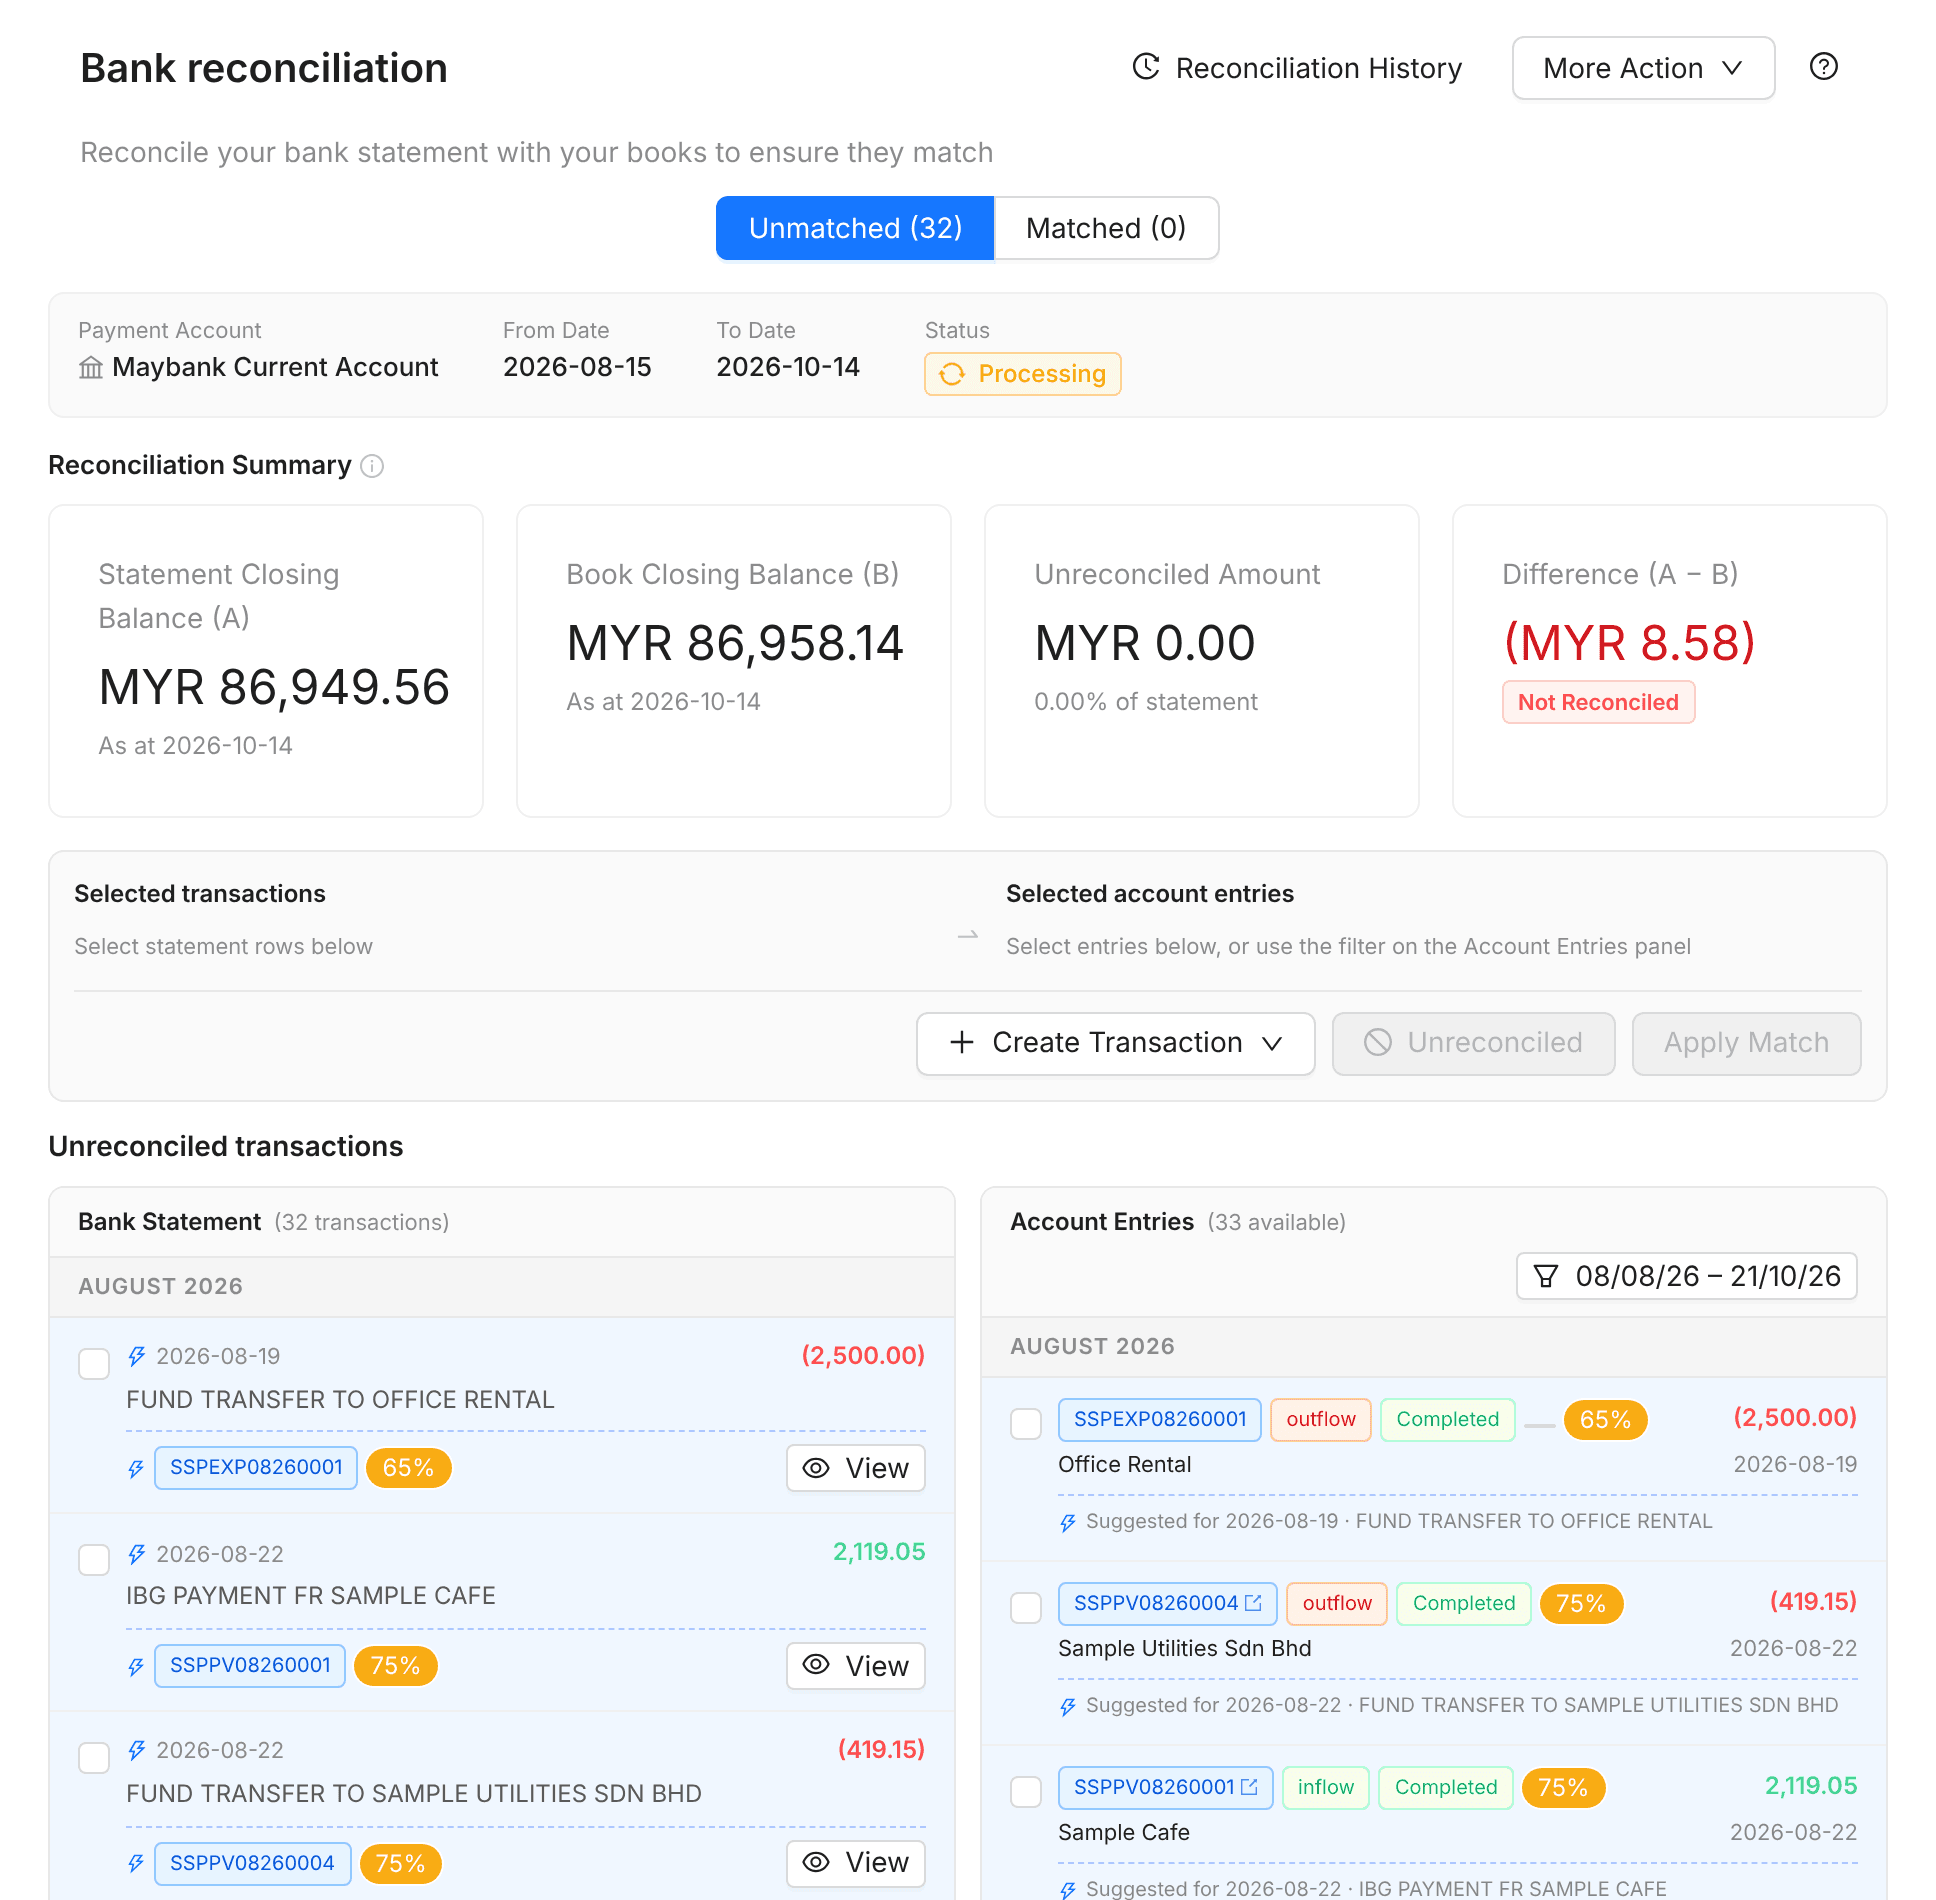
Task: View the IBG PAYMENT FR SAMPLE CAFE match
Action: click(856, 1666)
